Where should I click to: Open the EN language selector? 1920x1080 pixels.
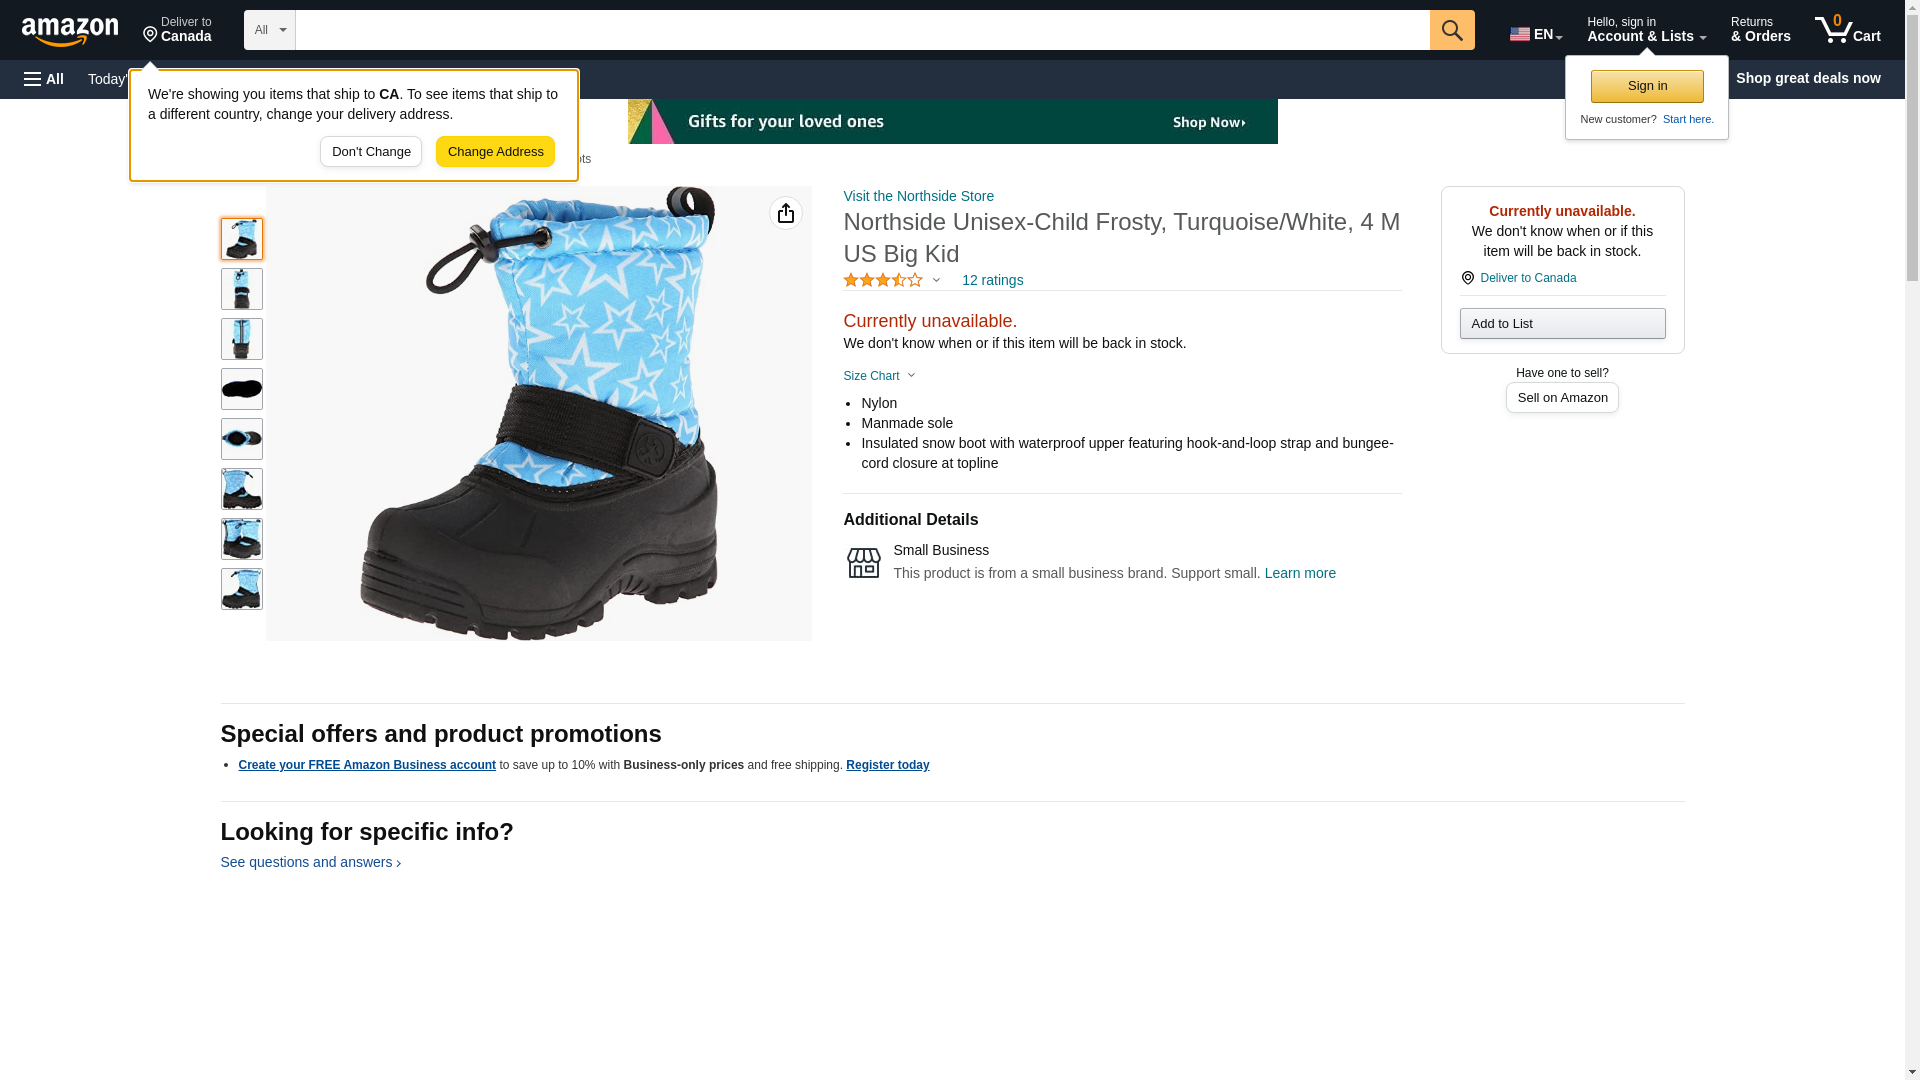click(1535, 34)
